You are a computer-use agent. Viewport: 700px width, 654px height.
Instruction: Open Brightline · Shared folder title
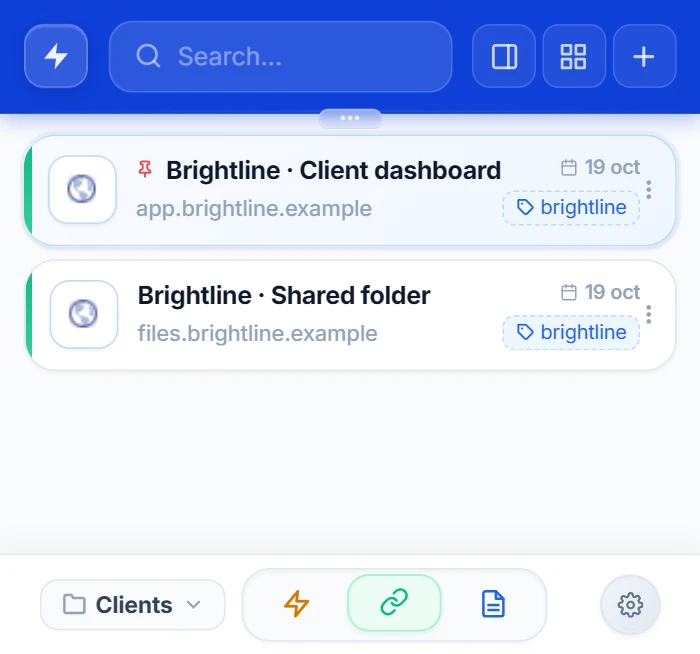tap(284, 296)
